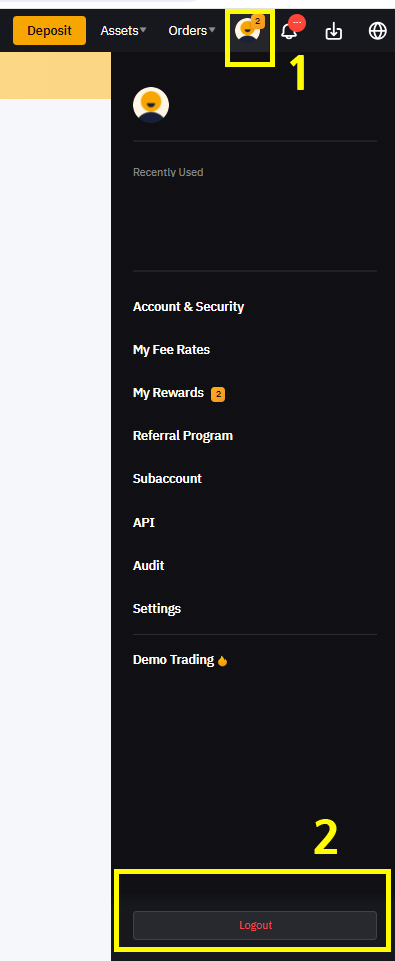Open the profile avatar menu in header
This screenshot has width=395, height=961.
[248, 31]
